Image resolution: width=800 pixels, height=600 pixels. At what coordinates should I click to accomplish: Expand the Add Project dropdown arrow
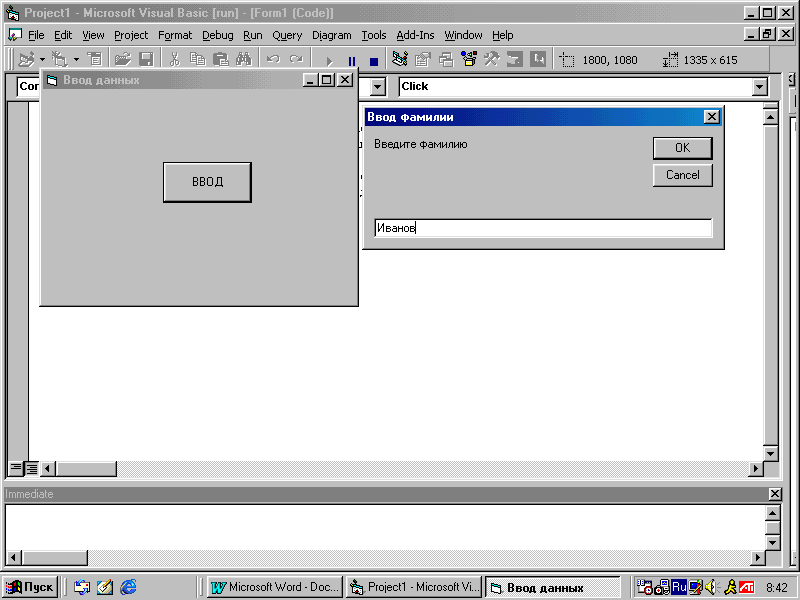(42, 59)
